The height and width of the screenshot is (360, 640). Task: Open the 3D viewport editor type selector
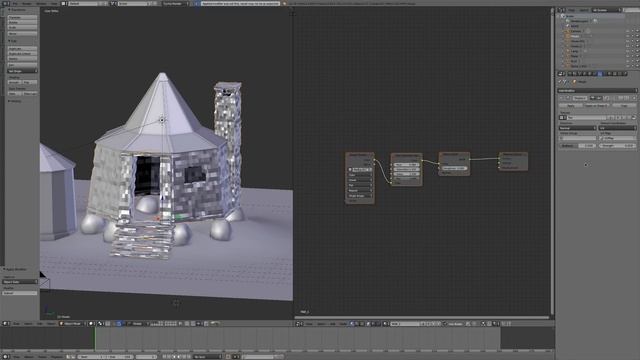click(x=6, y=323)
